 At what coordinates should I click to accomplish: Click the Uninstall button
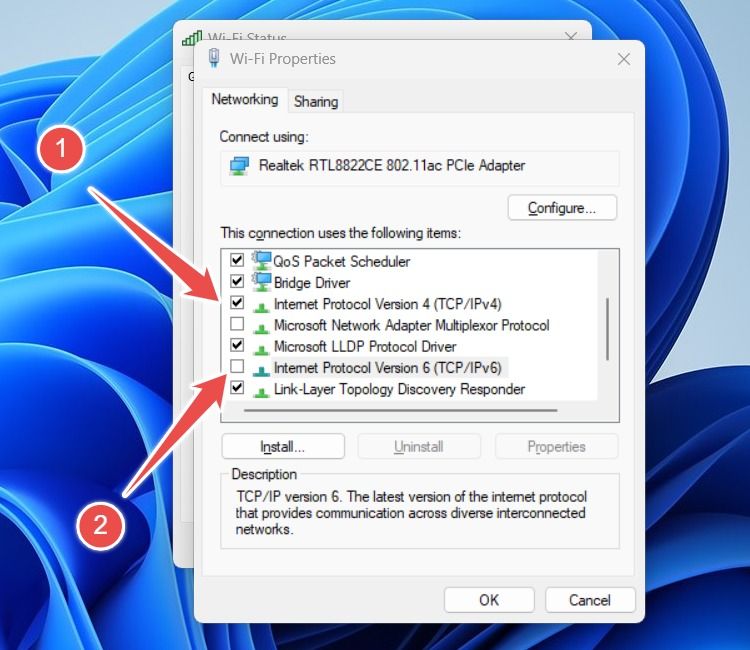point(419,447)
